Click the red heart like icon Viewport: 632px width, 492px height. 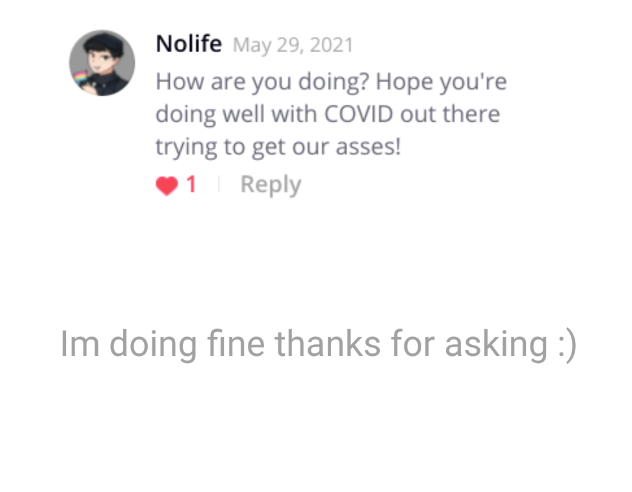(166, 185)
